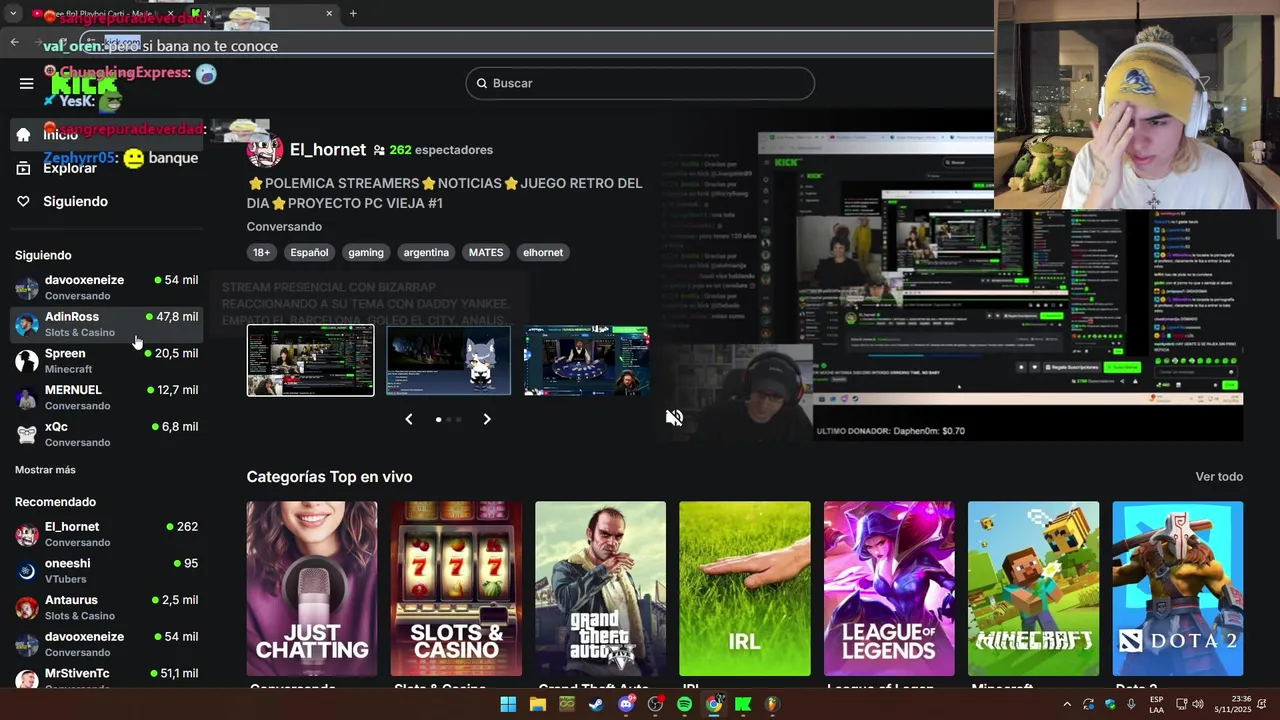Open the microphone tray icon
Screen dimensions: 1280x720
coord(1131,705)
